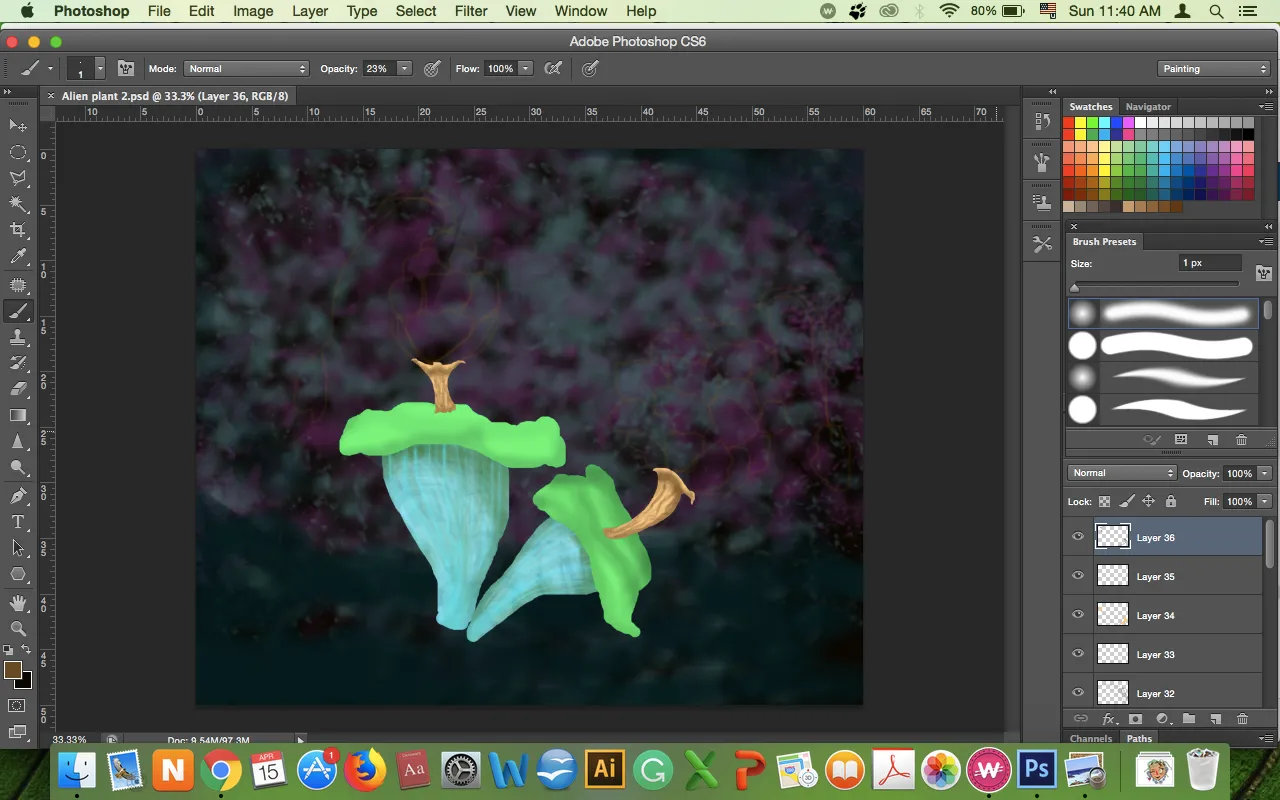1280x800 pixels.
Task: Hide Layer 33 with eye icon
Action: 1078,654
